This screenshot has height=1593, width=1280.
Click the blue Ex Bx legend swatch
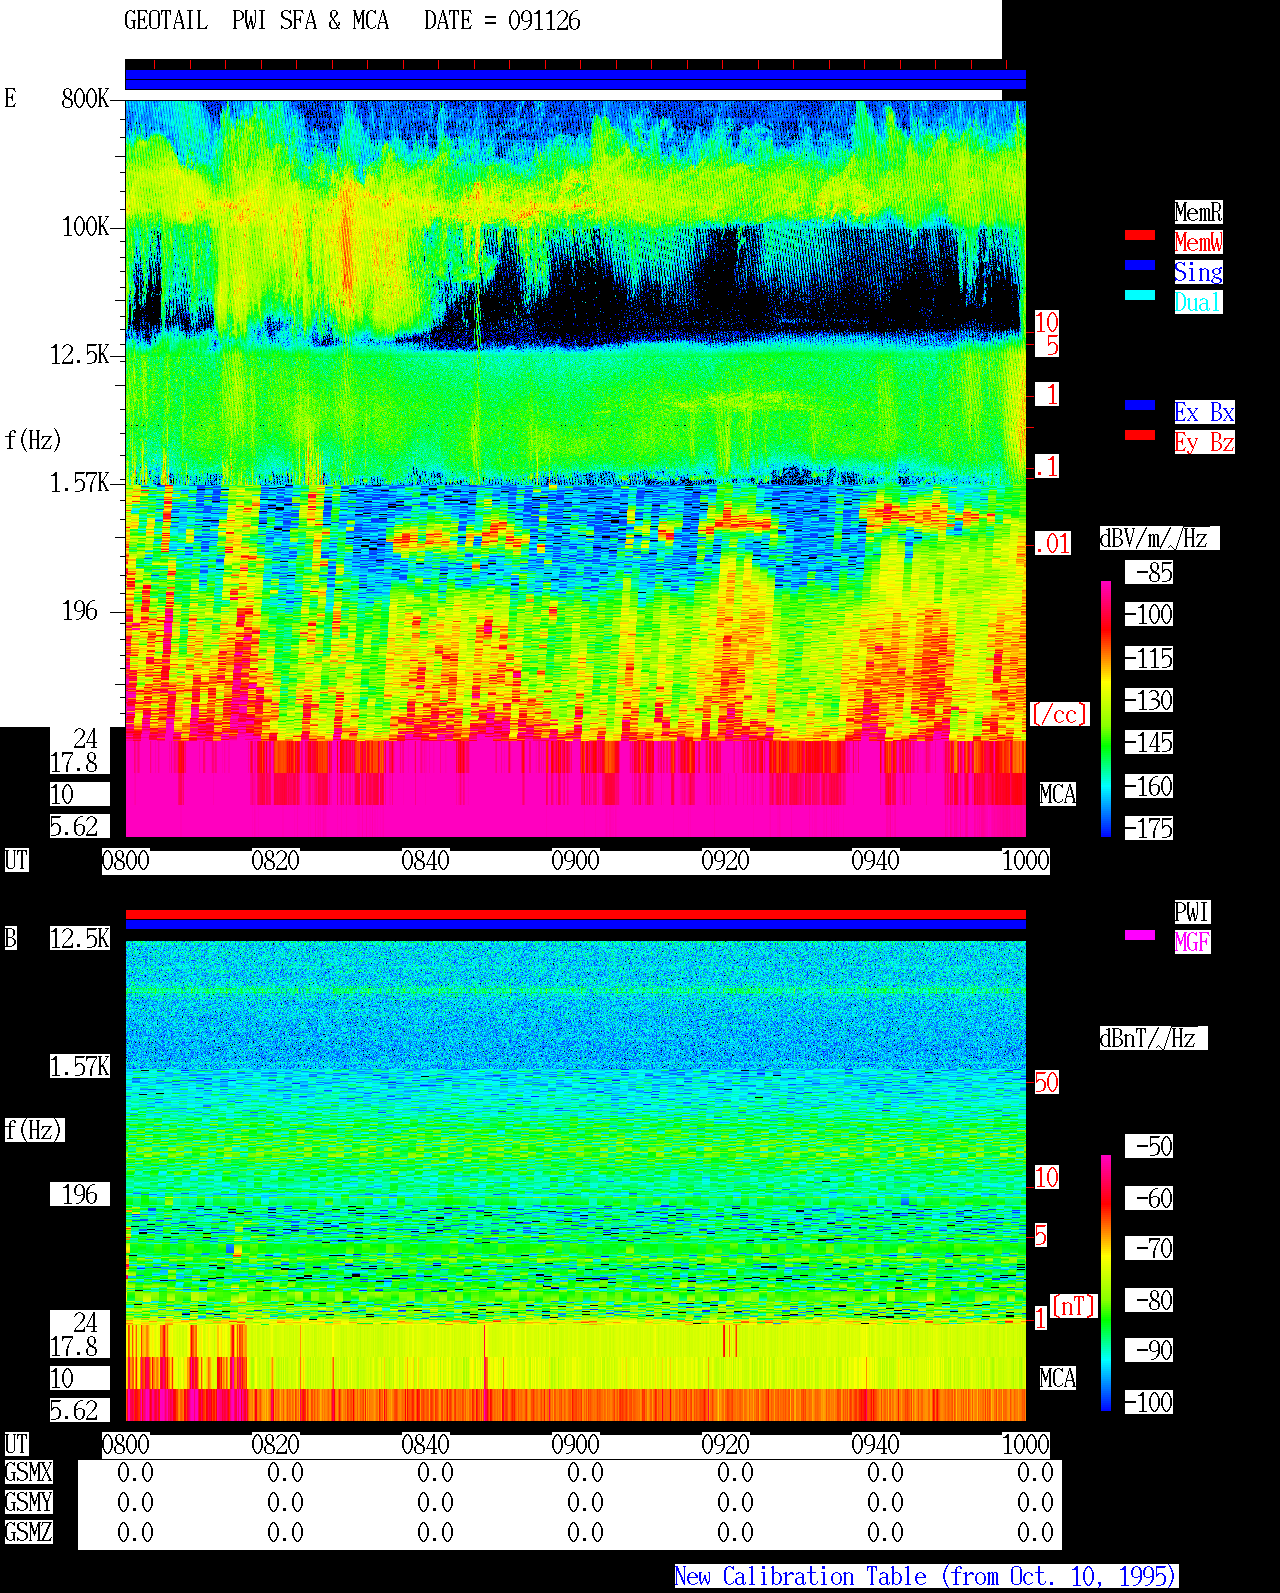1140,405
